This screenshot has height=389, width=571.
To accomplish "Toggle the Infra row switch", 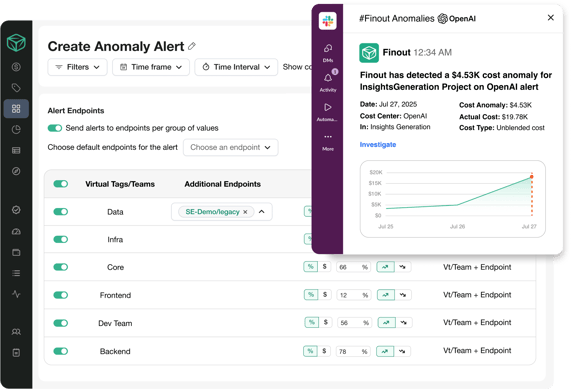I will (61, 239).
